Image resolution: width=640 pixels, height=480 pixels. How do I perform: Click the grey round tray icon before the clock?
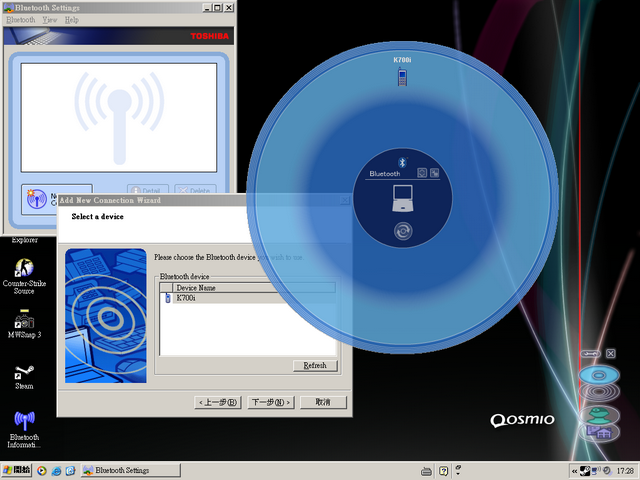tap(607, 471)
